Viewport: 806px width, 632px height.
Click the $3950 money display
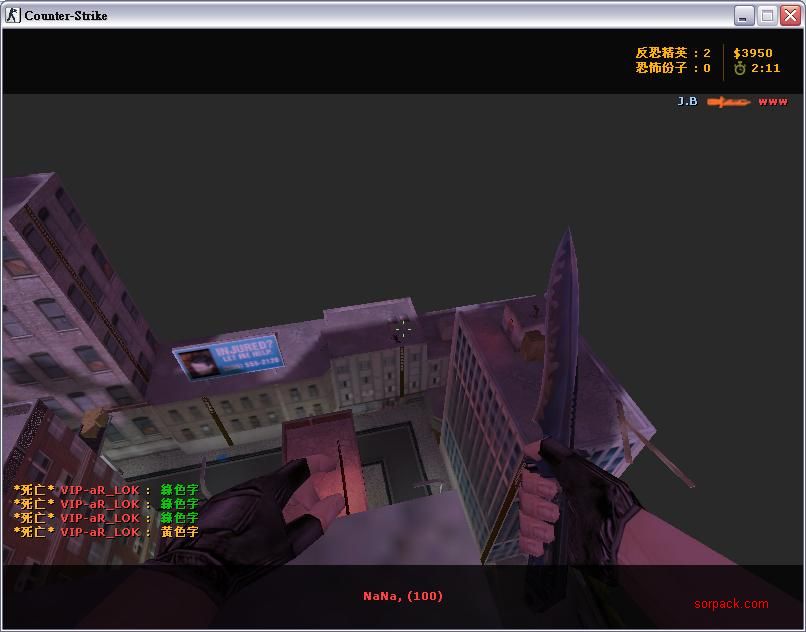click(752, 53)
